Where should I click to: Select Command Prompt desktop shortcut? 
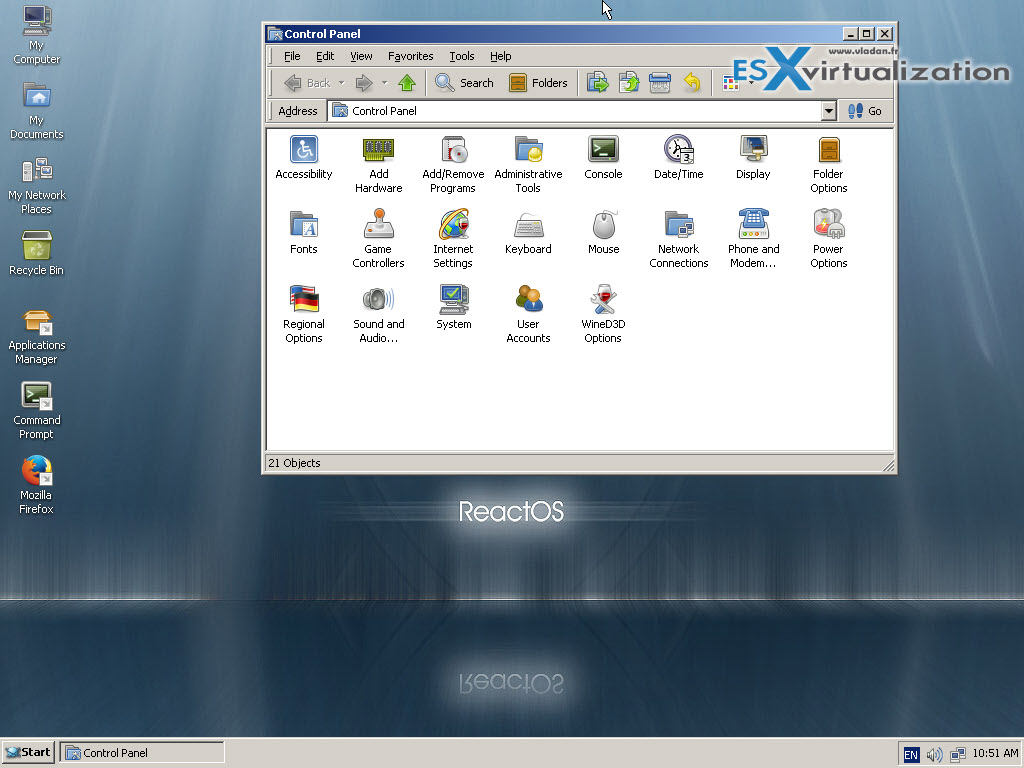coord(37,411)
